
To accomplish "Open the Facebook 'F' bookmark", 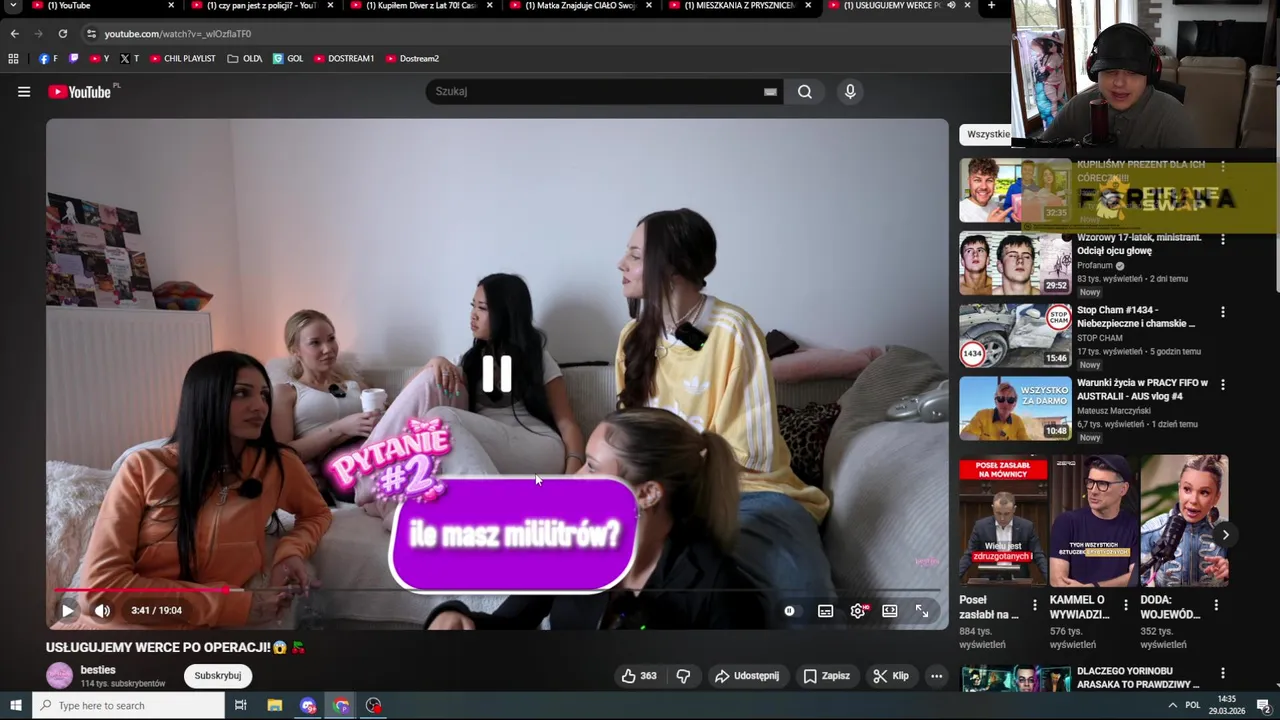I will 47,59.
